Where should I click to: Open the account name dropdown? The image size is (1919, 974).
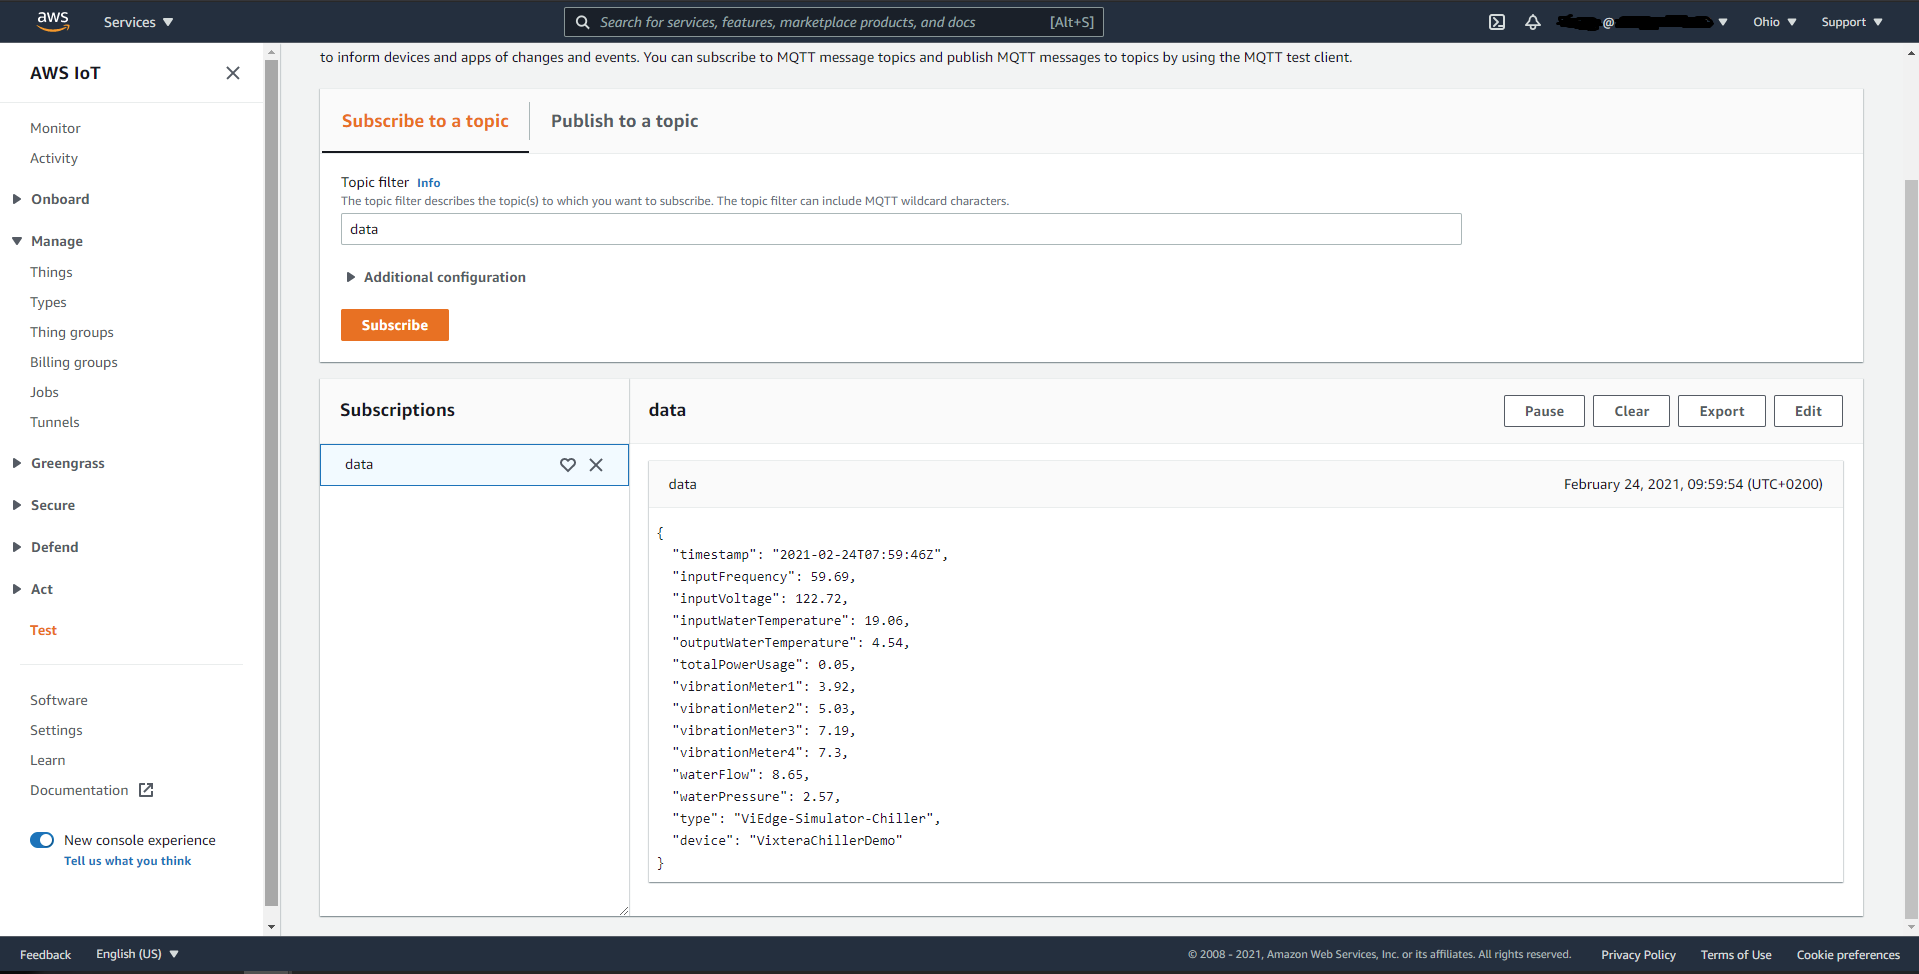click(1642, 22)
